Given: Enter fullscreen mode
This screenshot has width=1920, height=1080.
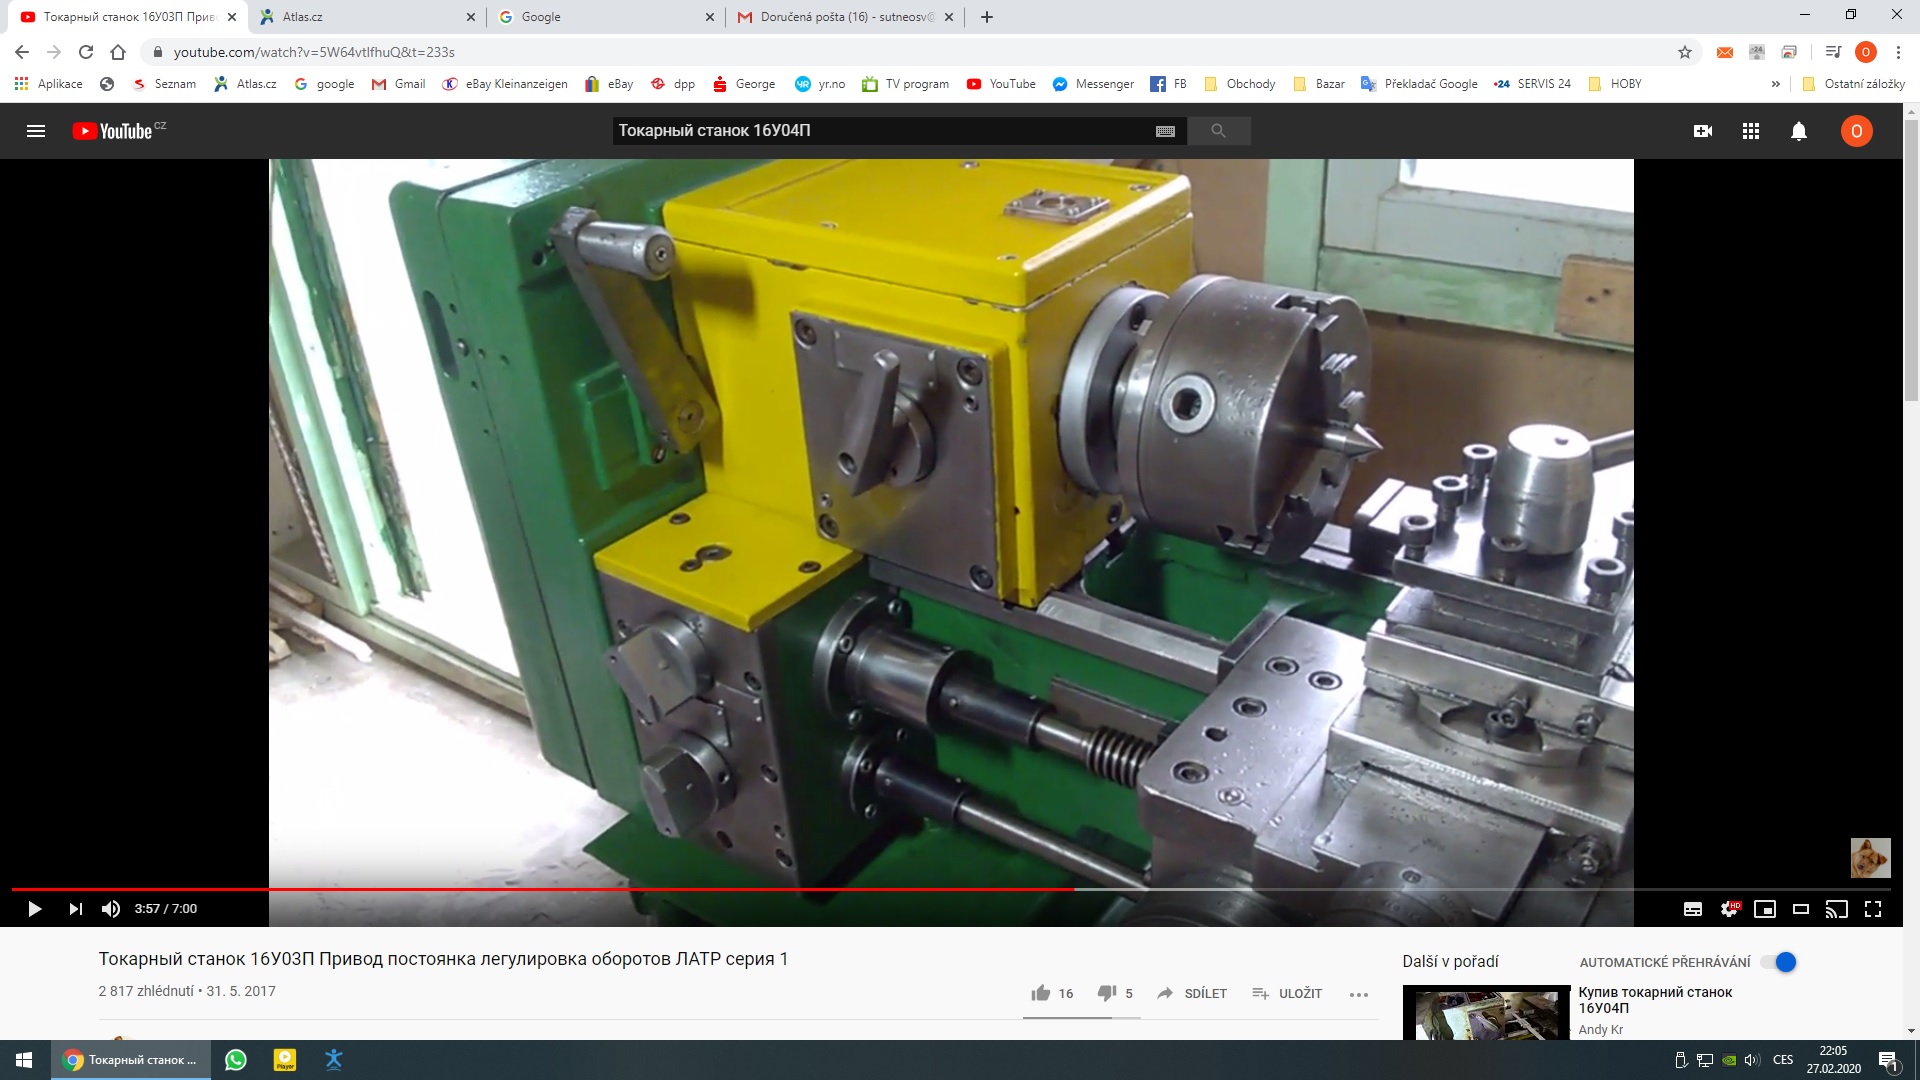Looking at the screenshot, I should click(1873, 909).
